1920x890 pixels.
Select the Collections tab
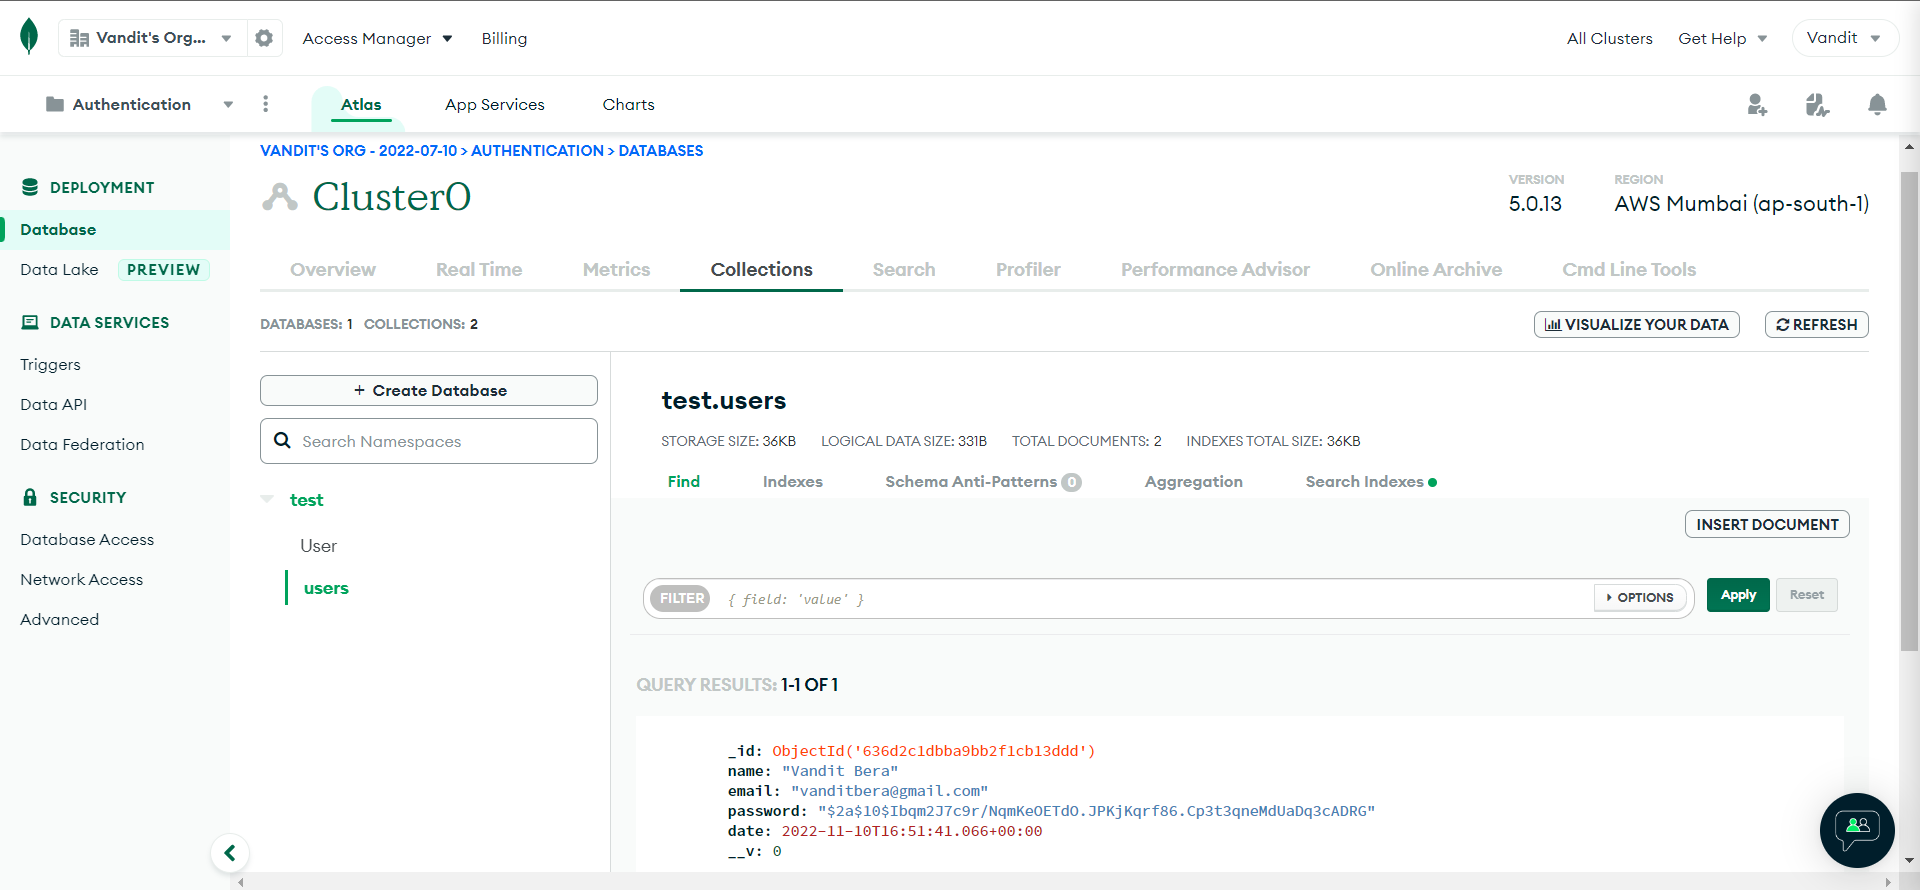tap(761, 269)
